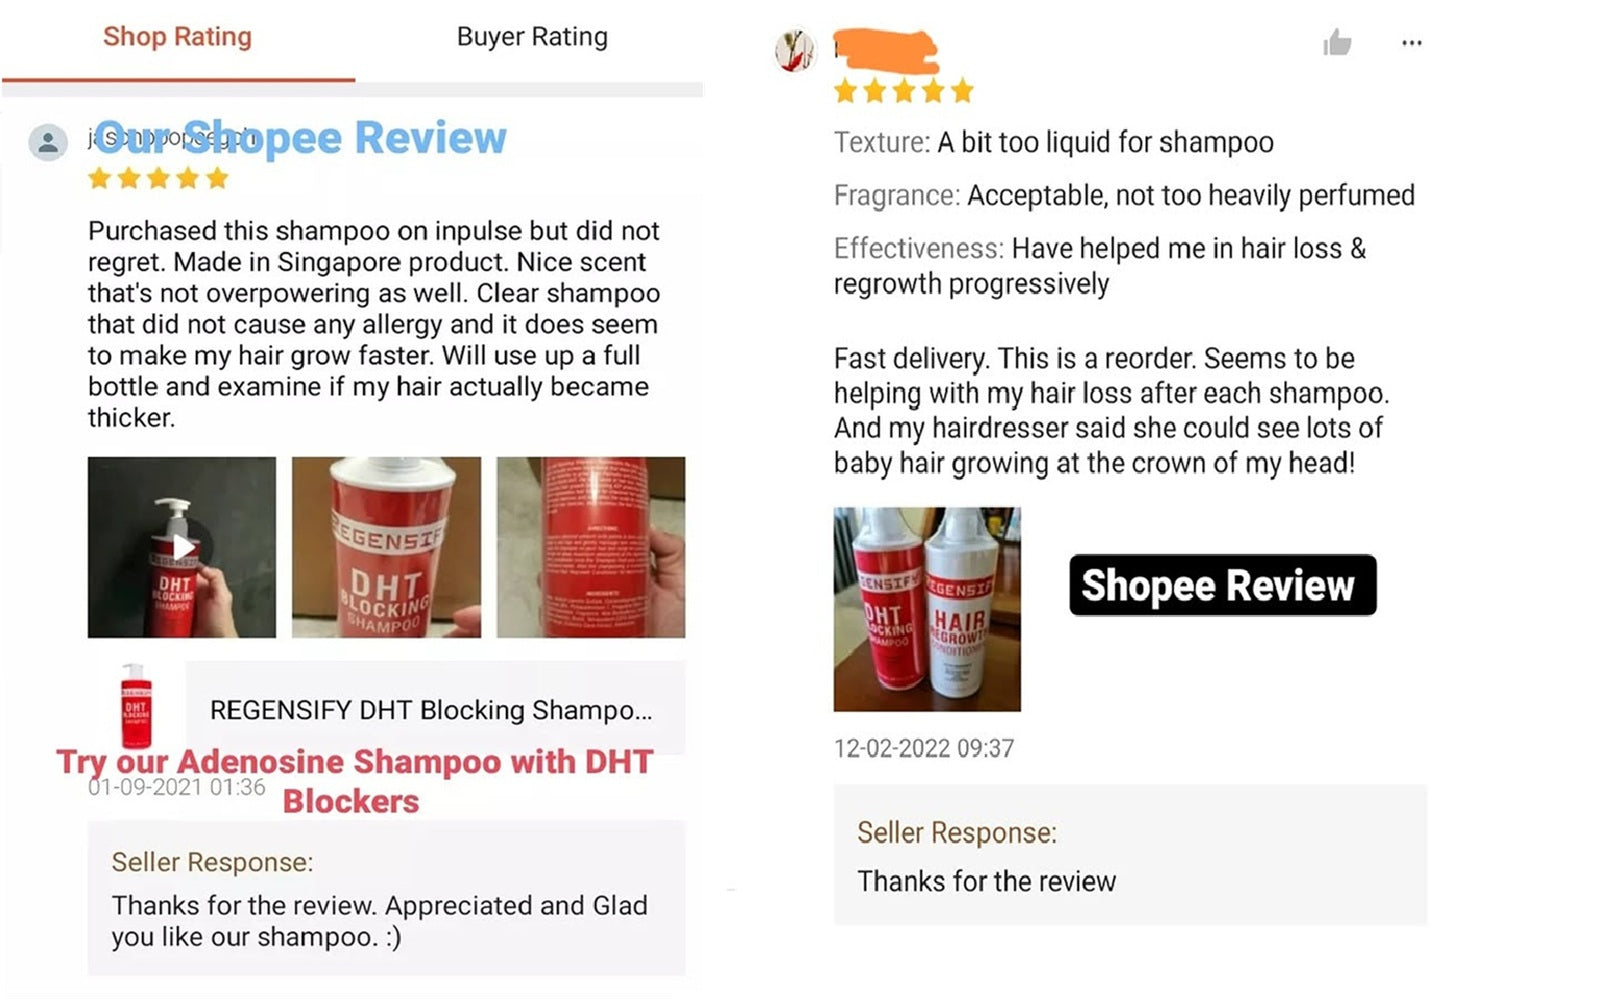Play the shampoo video review
This screenshot has height=1000, width=1600.
tap(182, 547)
